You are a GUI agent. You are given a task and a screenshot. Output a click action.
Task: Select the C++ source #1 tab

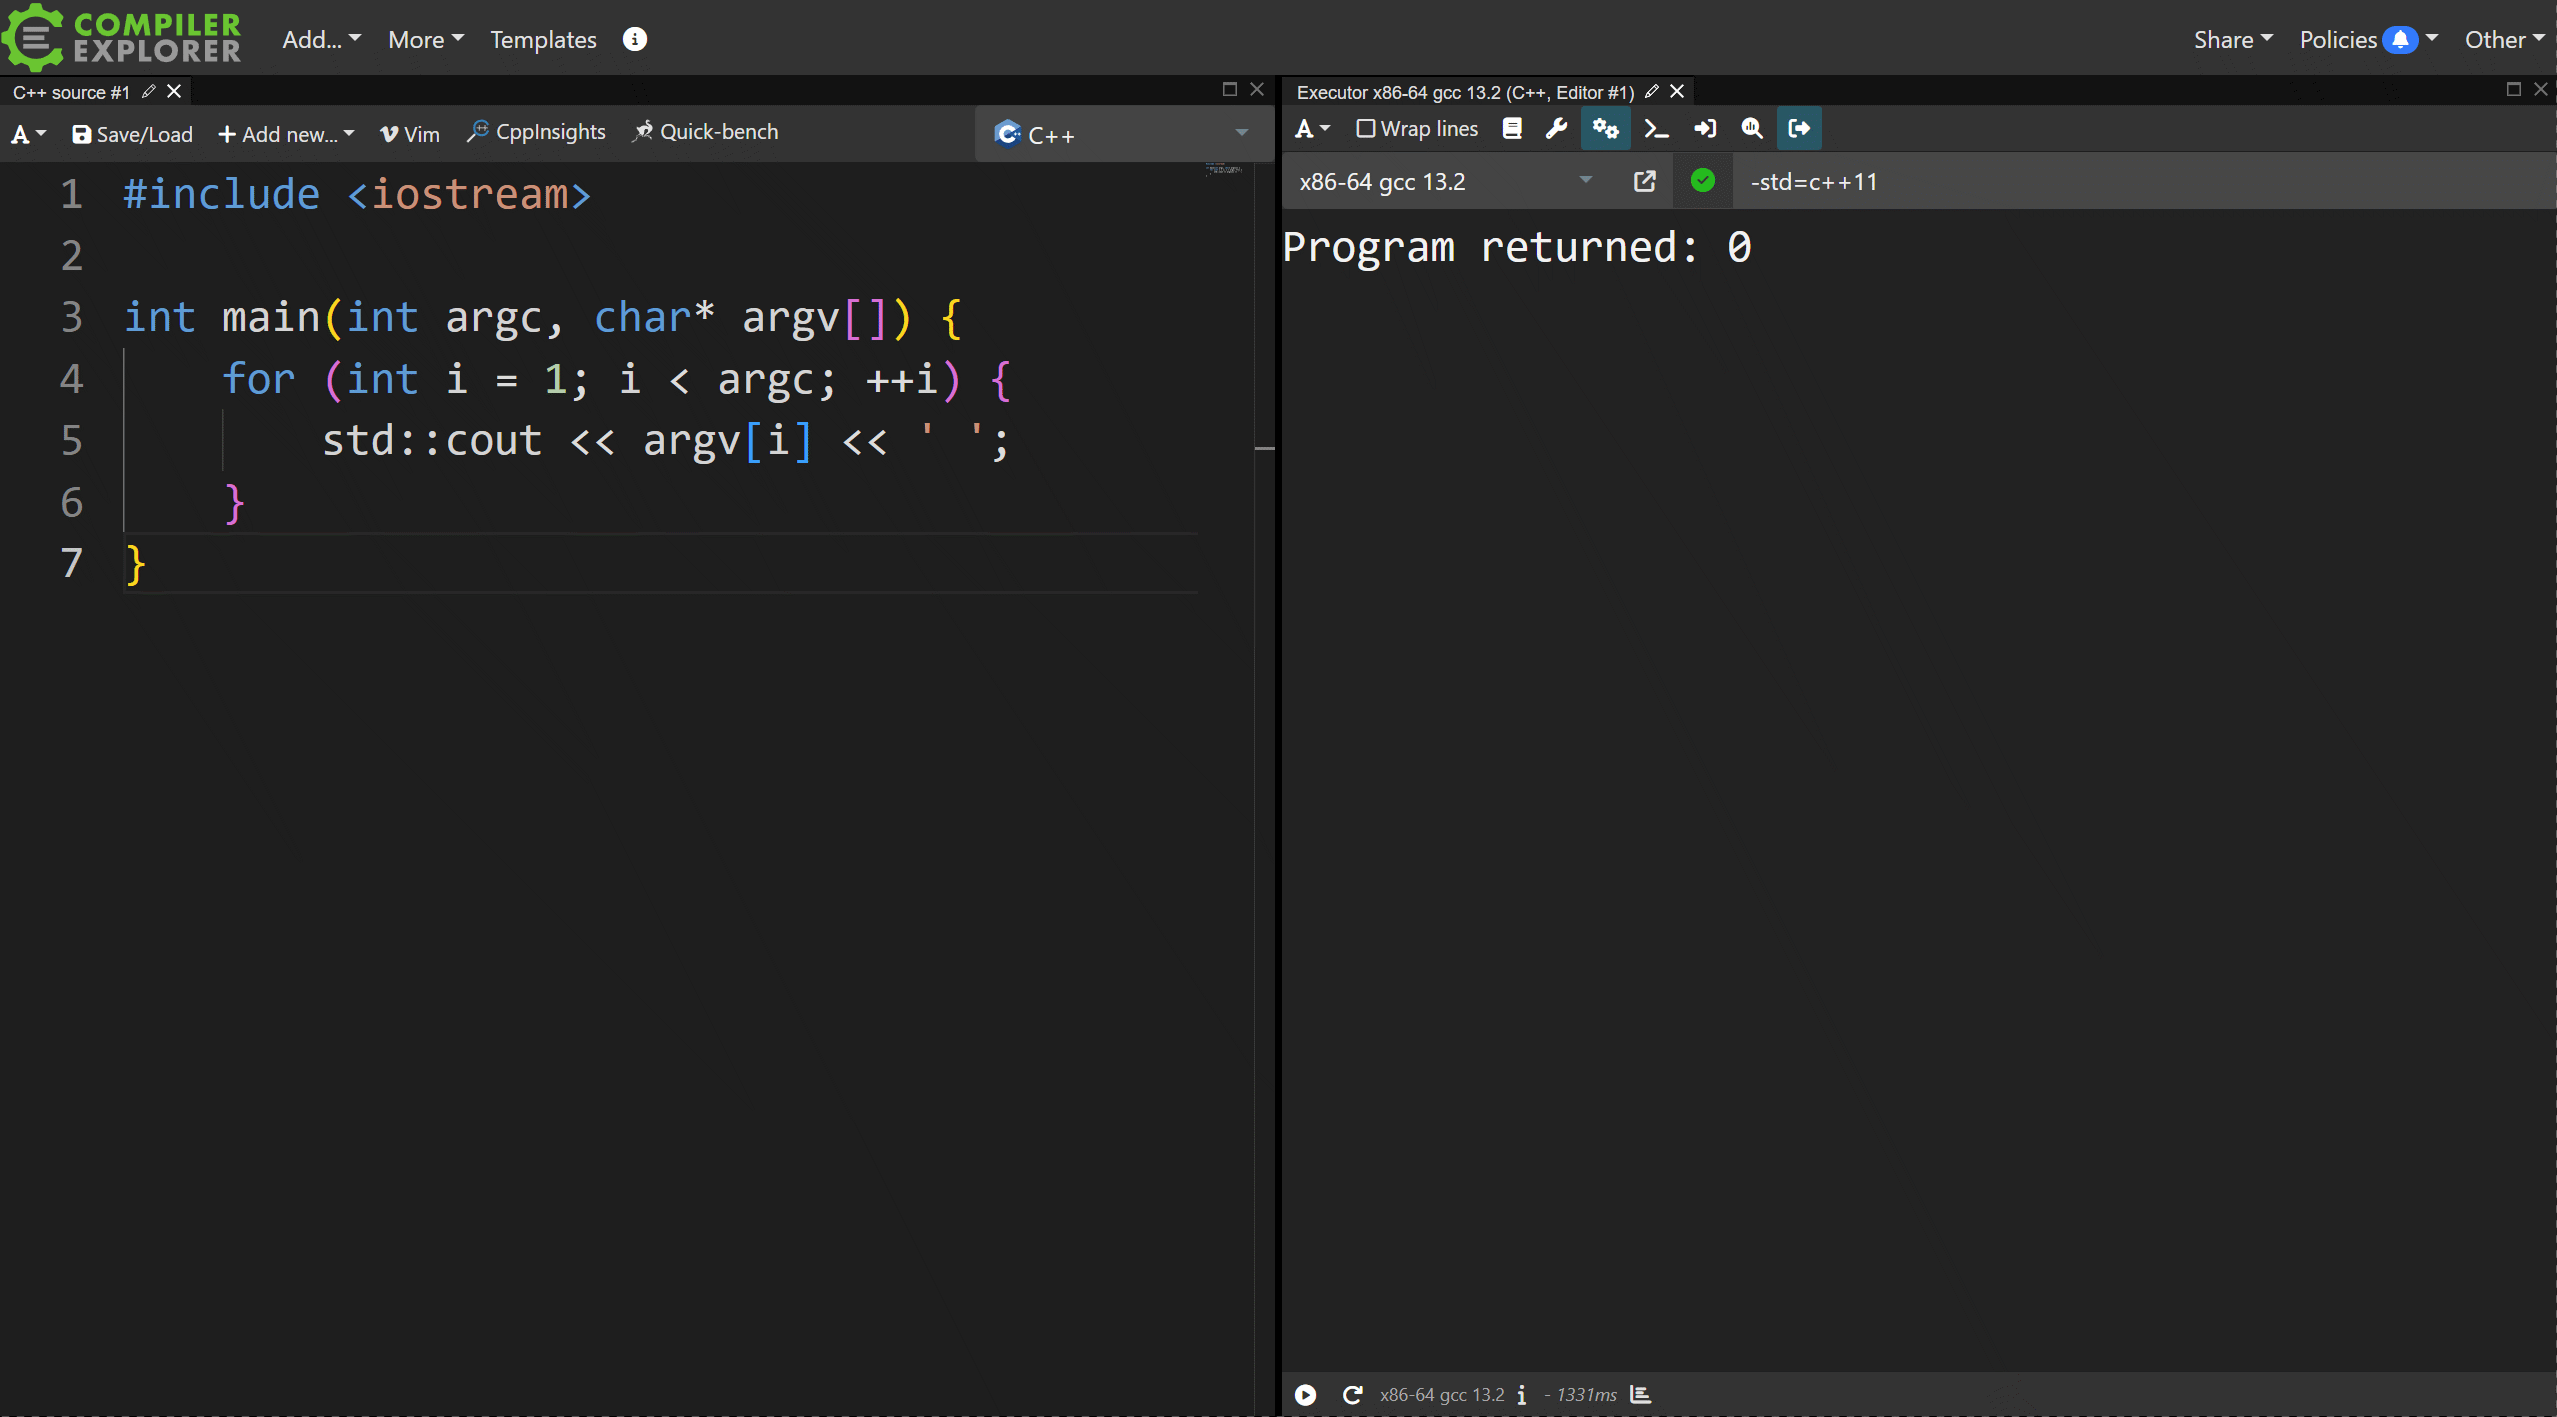coord(70,92)
